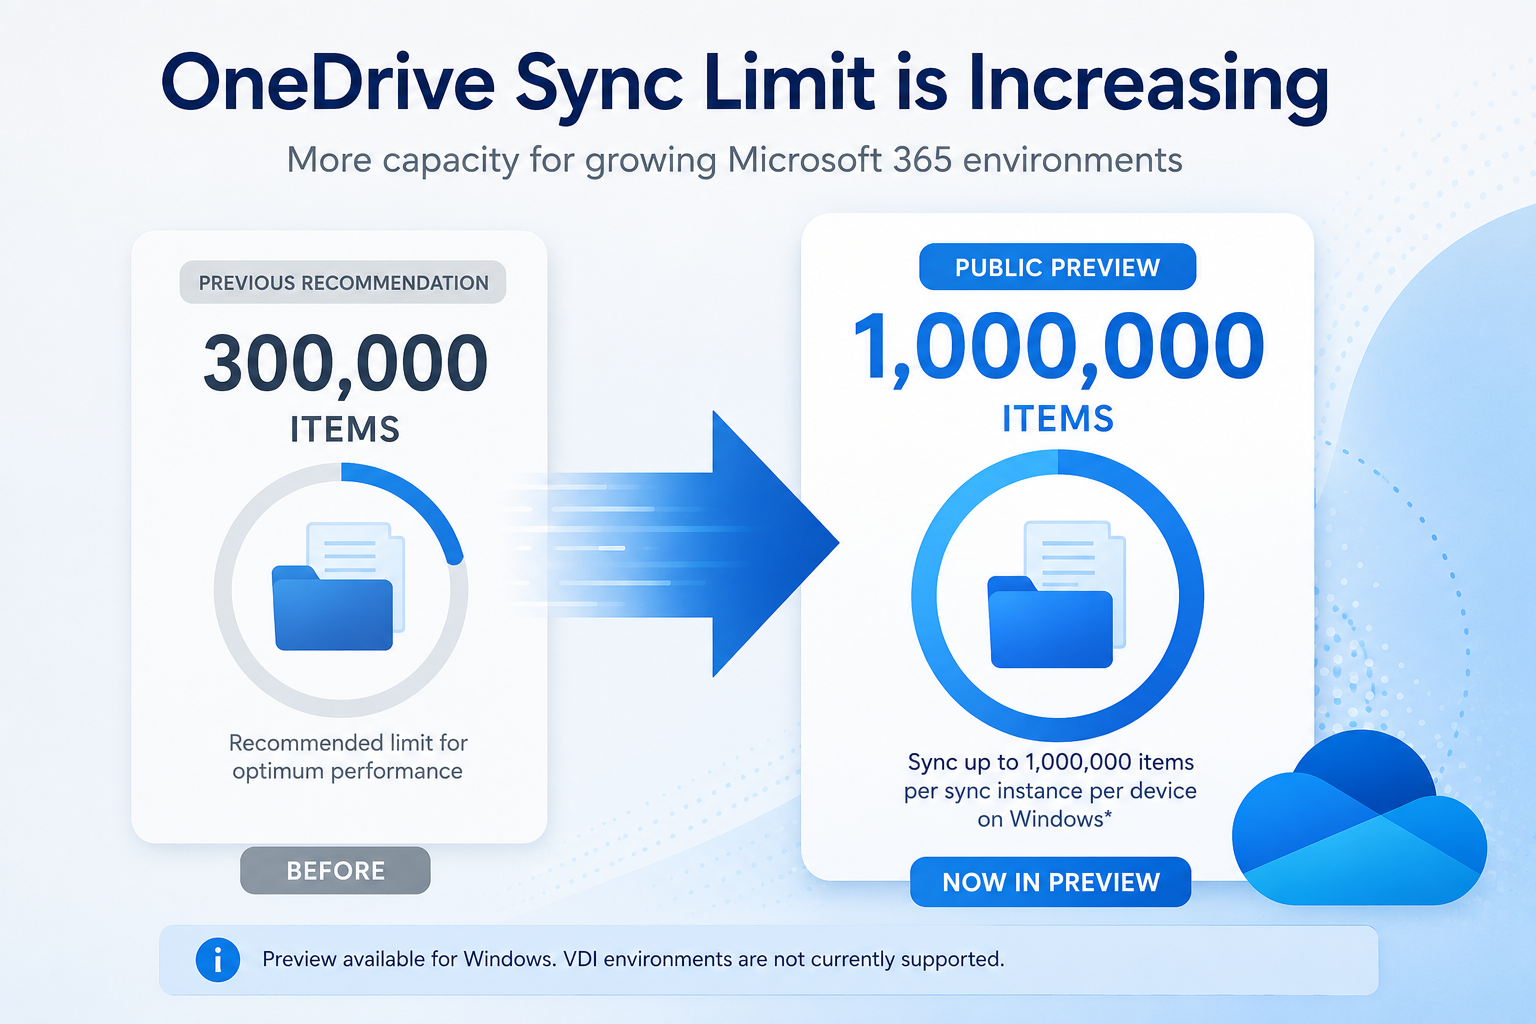This screenshot has height=1024, width=1536.
Task: Click the blue info icon in the notice bar
Action: [217, 960]
